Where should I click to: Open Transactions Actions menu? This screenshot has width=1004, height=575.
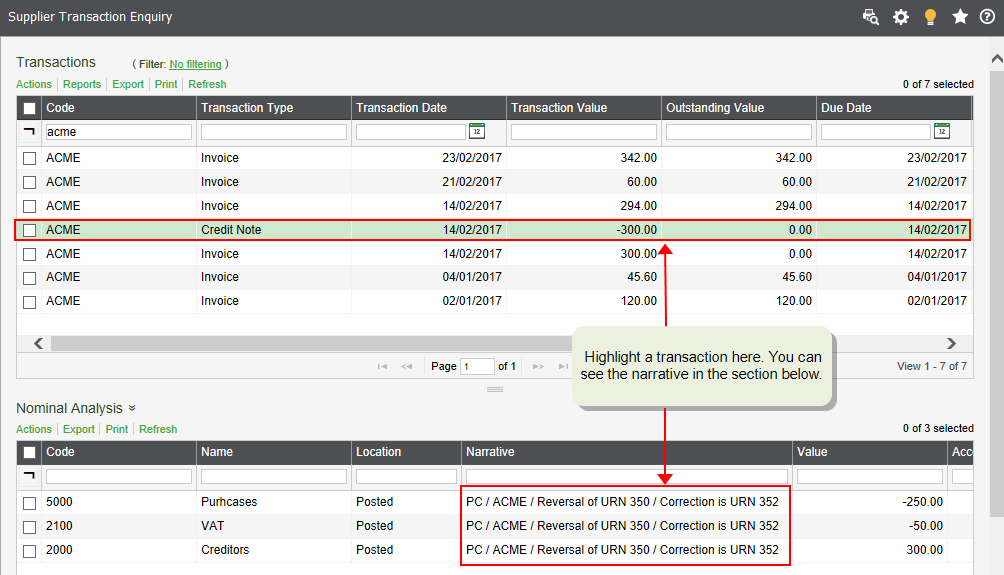[x=34, y=84]
